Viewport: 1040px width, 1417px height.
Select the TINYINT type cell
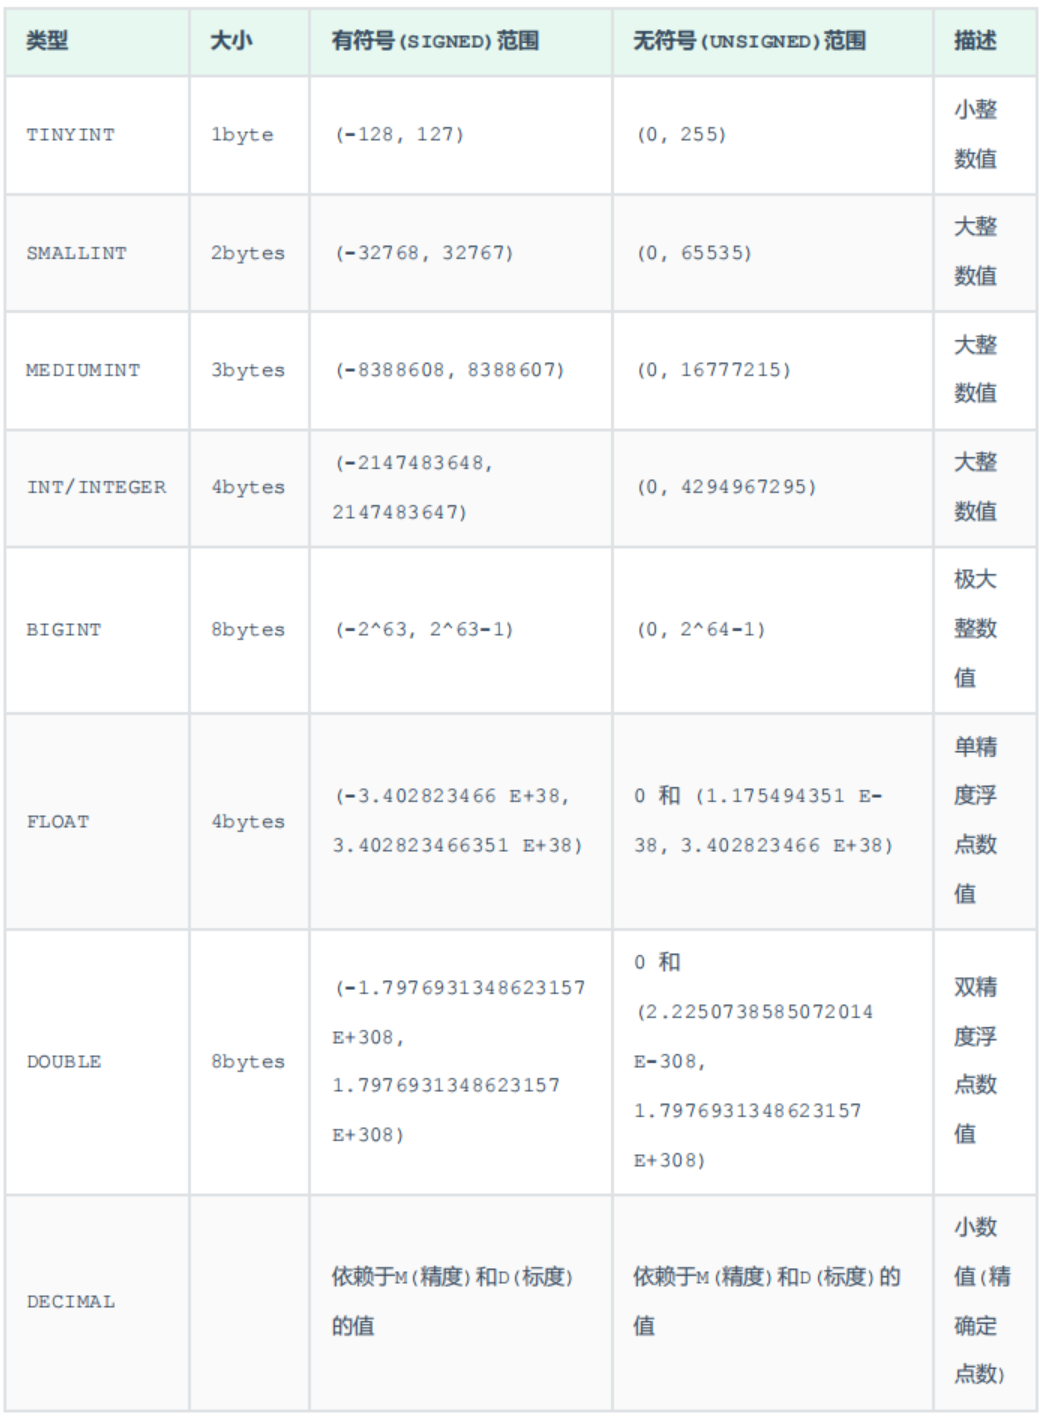[70, 135]
